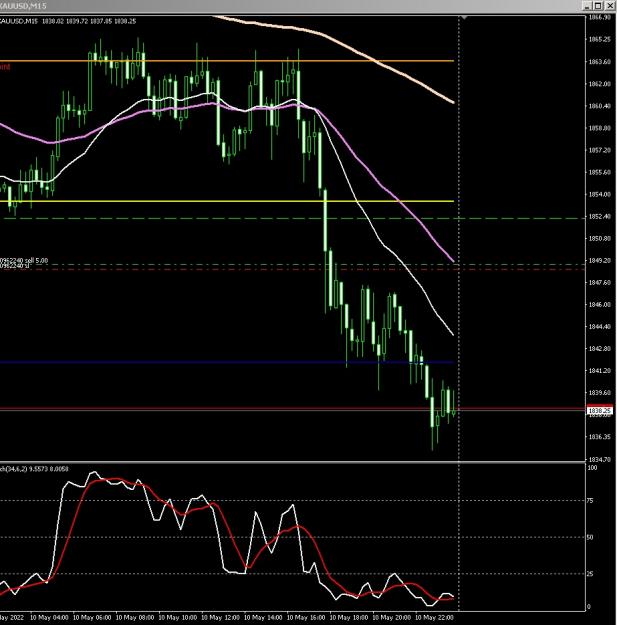Select the green dashed horizontal line at 1852.40
This screenshot has height=625, width=617.
click(293, 218)
